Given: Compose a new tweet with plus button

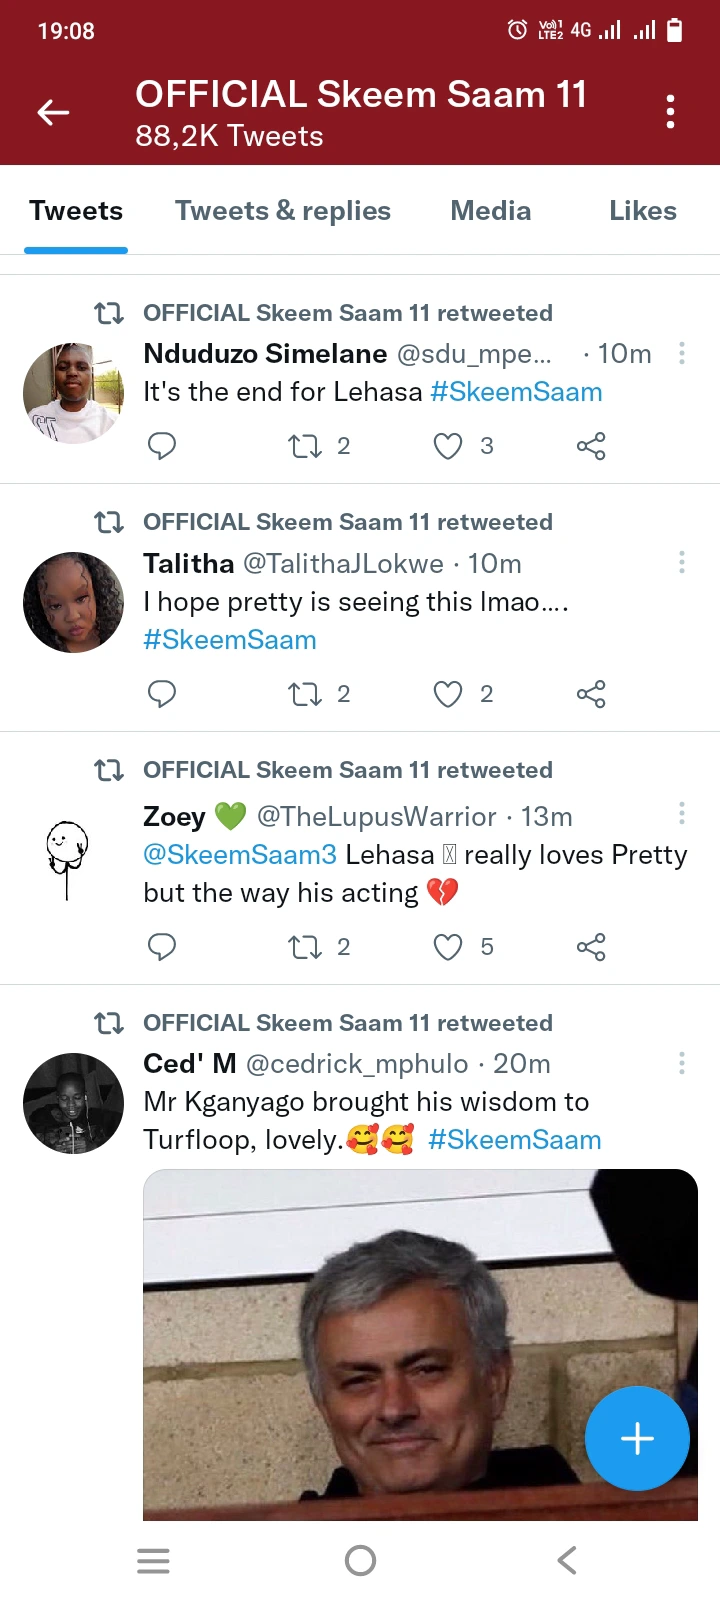Looking at the screenshot, I should pos(637,1438).
